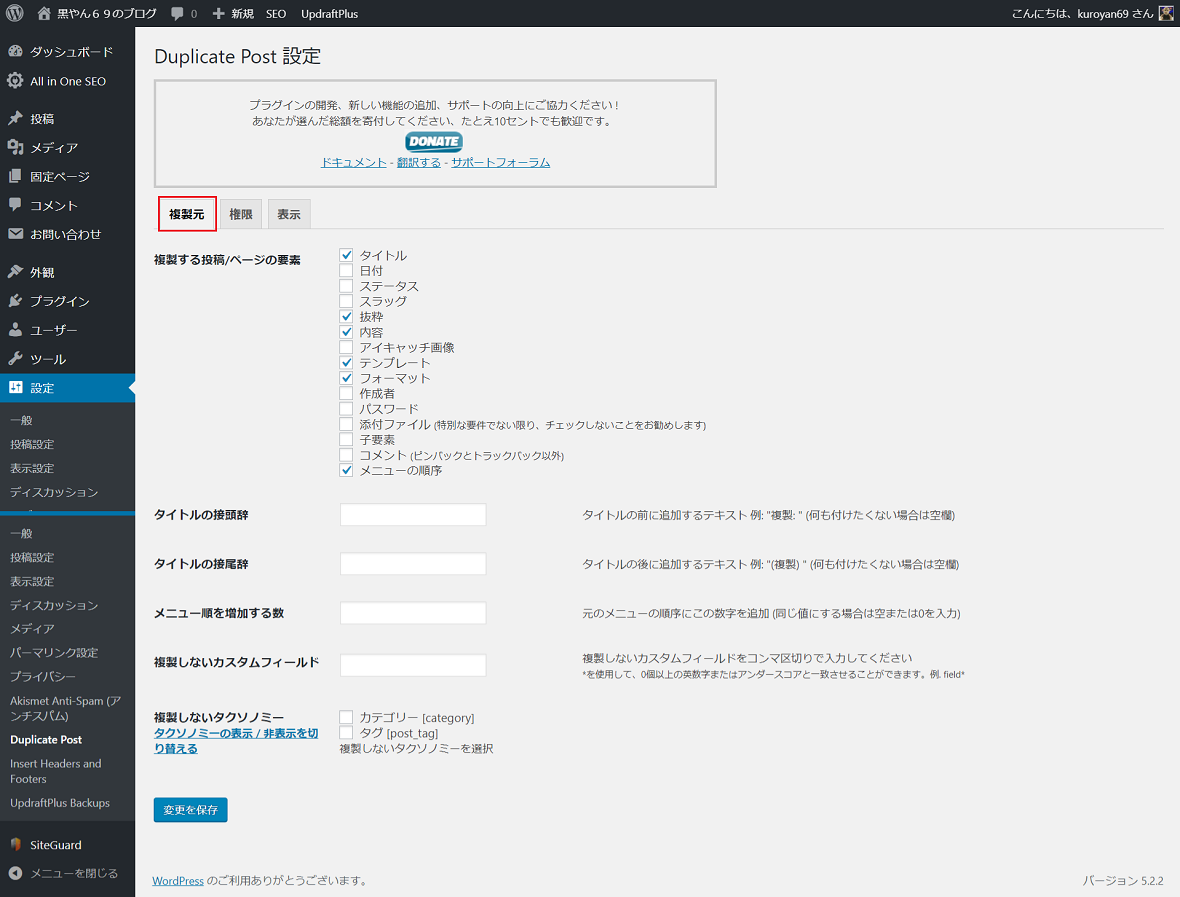1180x897 pixels.
Task: Click the WordPress logo icon in admin bar
Action: pyautogui.click(x=14, y=14)
